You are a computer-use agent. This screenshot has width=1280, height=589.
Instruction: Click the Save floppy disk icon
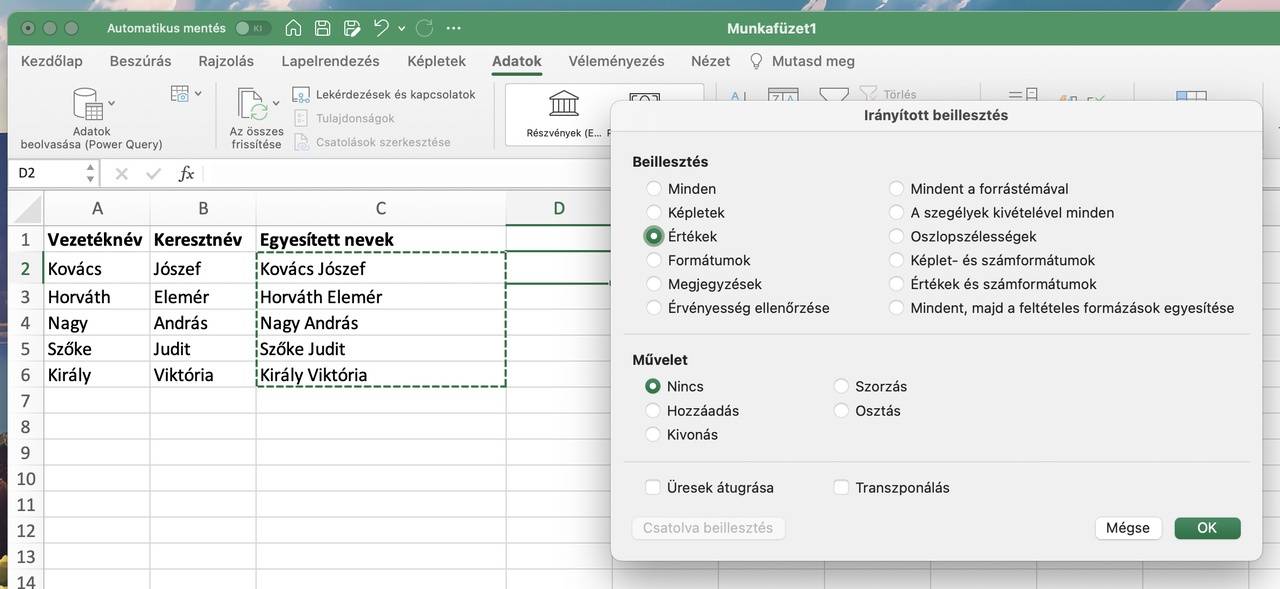click(x=322, y=28)
